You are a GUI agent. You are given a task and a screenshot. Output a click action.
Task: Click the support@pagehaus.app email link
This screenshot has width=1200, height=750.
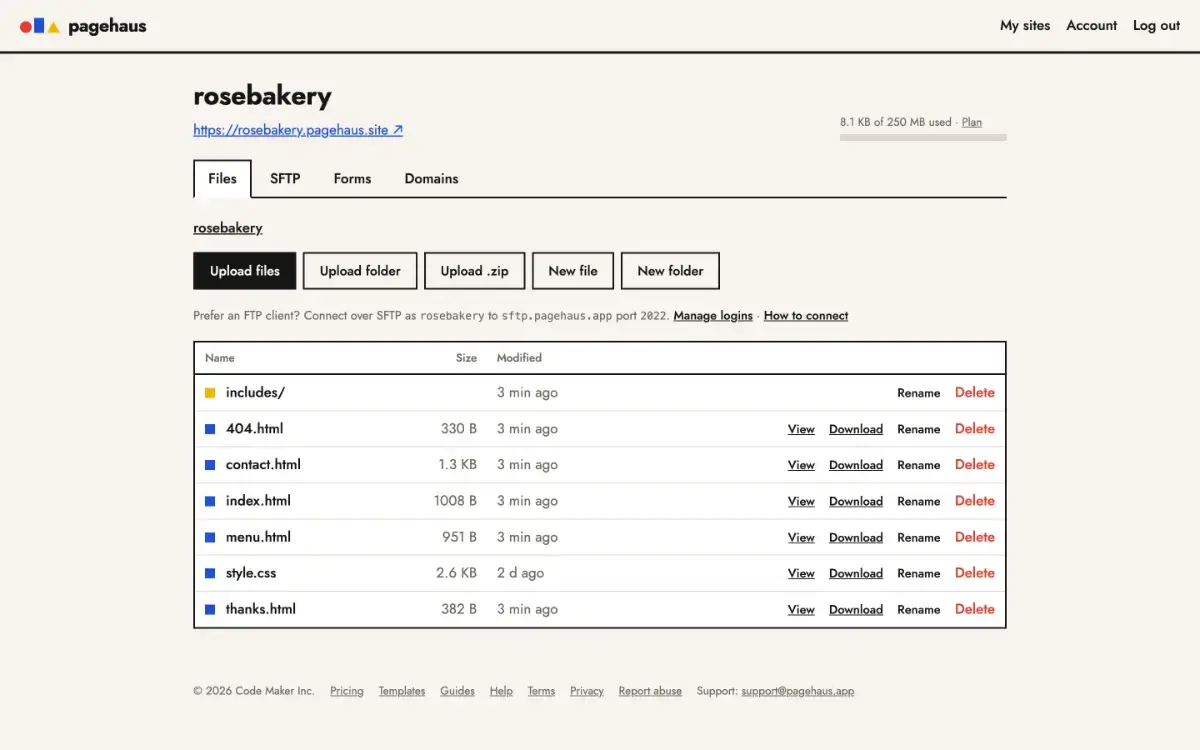point(798,691)
